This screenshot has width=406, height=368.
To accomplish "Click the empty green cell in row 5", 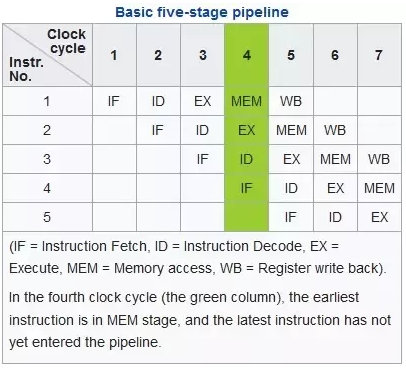I will pos(246,217).
